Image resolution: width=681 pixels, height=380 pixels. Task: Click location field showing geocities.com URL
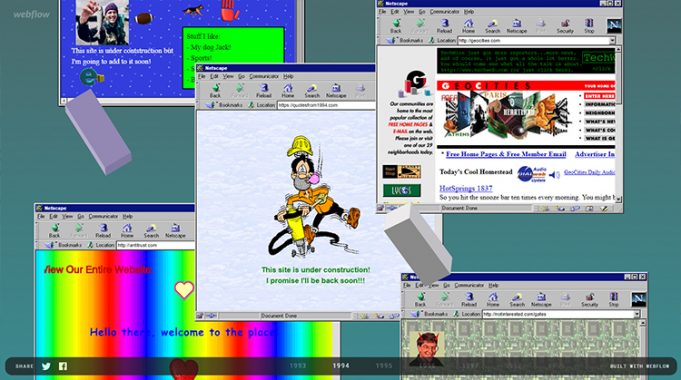[533, 40]
